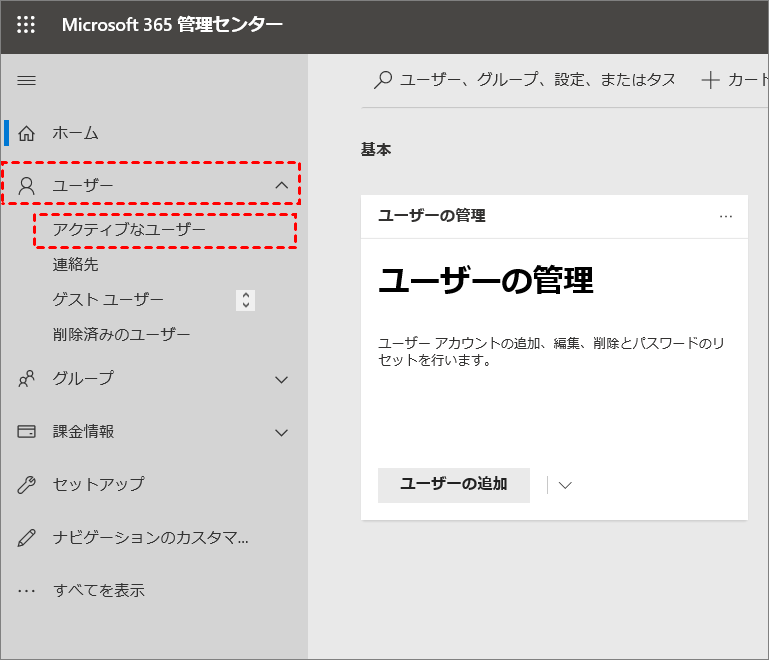Open the セットアップ menu item
Screen dimensions: 769x660
point(99,484)
